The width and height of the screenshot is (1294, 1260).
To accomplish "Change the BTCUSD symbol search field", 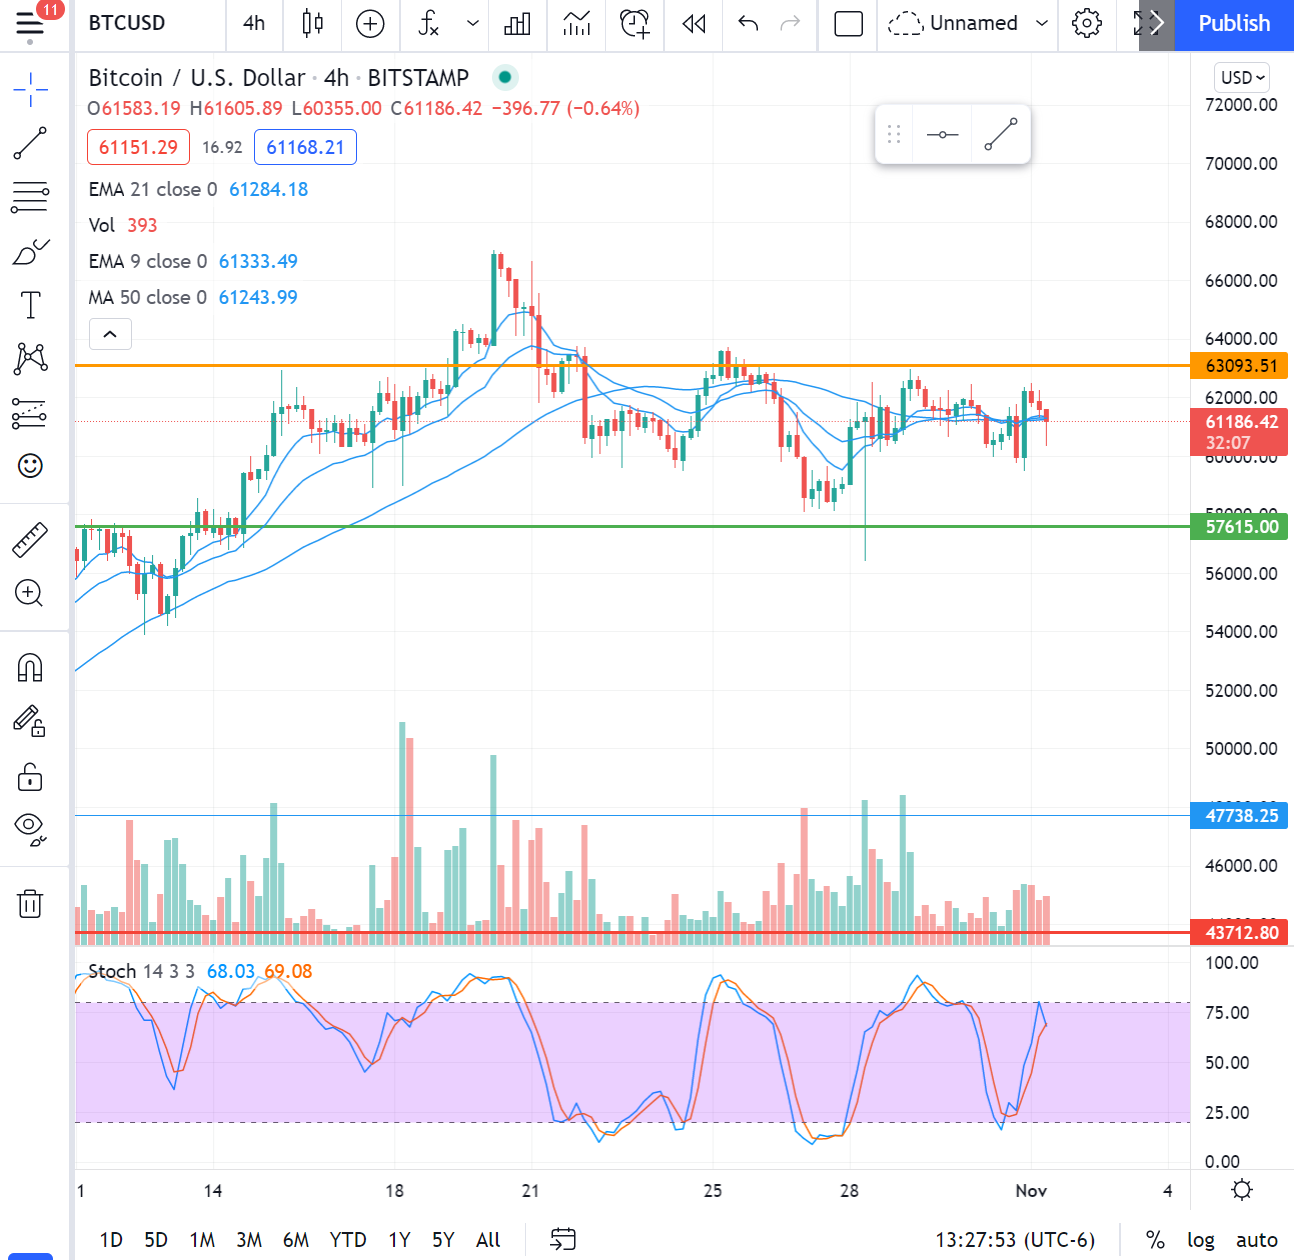I will pyautogui.click(x=127, y=23).
